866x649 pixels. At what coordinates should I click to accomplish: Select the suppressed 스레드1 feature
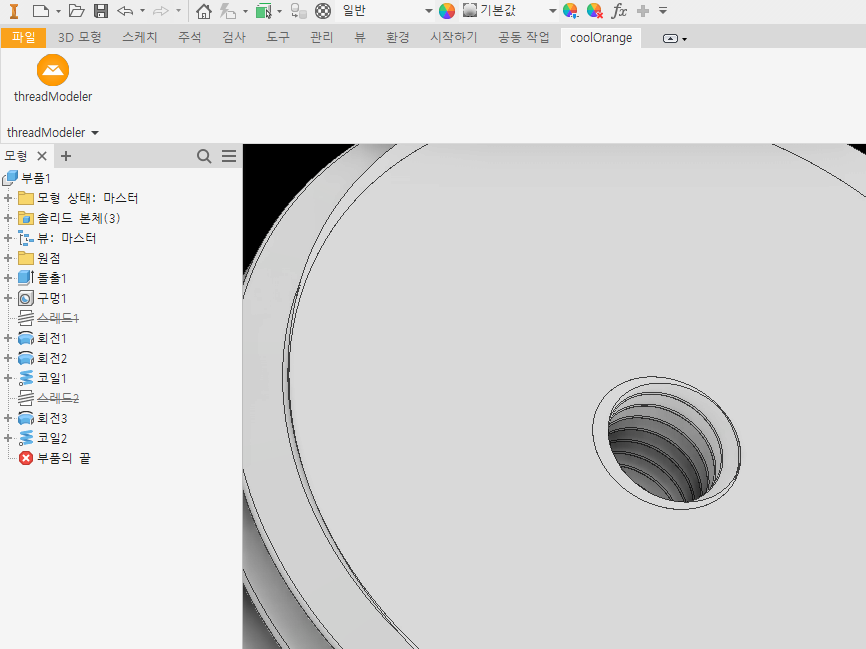coord(57,318)
